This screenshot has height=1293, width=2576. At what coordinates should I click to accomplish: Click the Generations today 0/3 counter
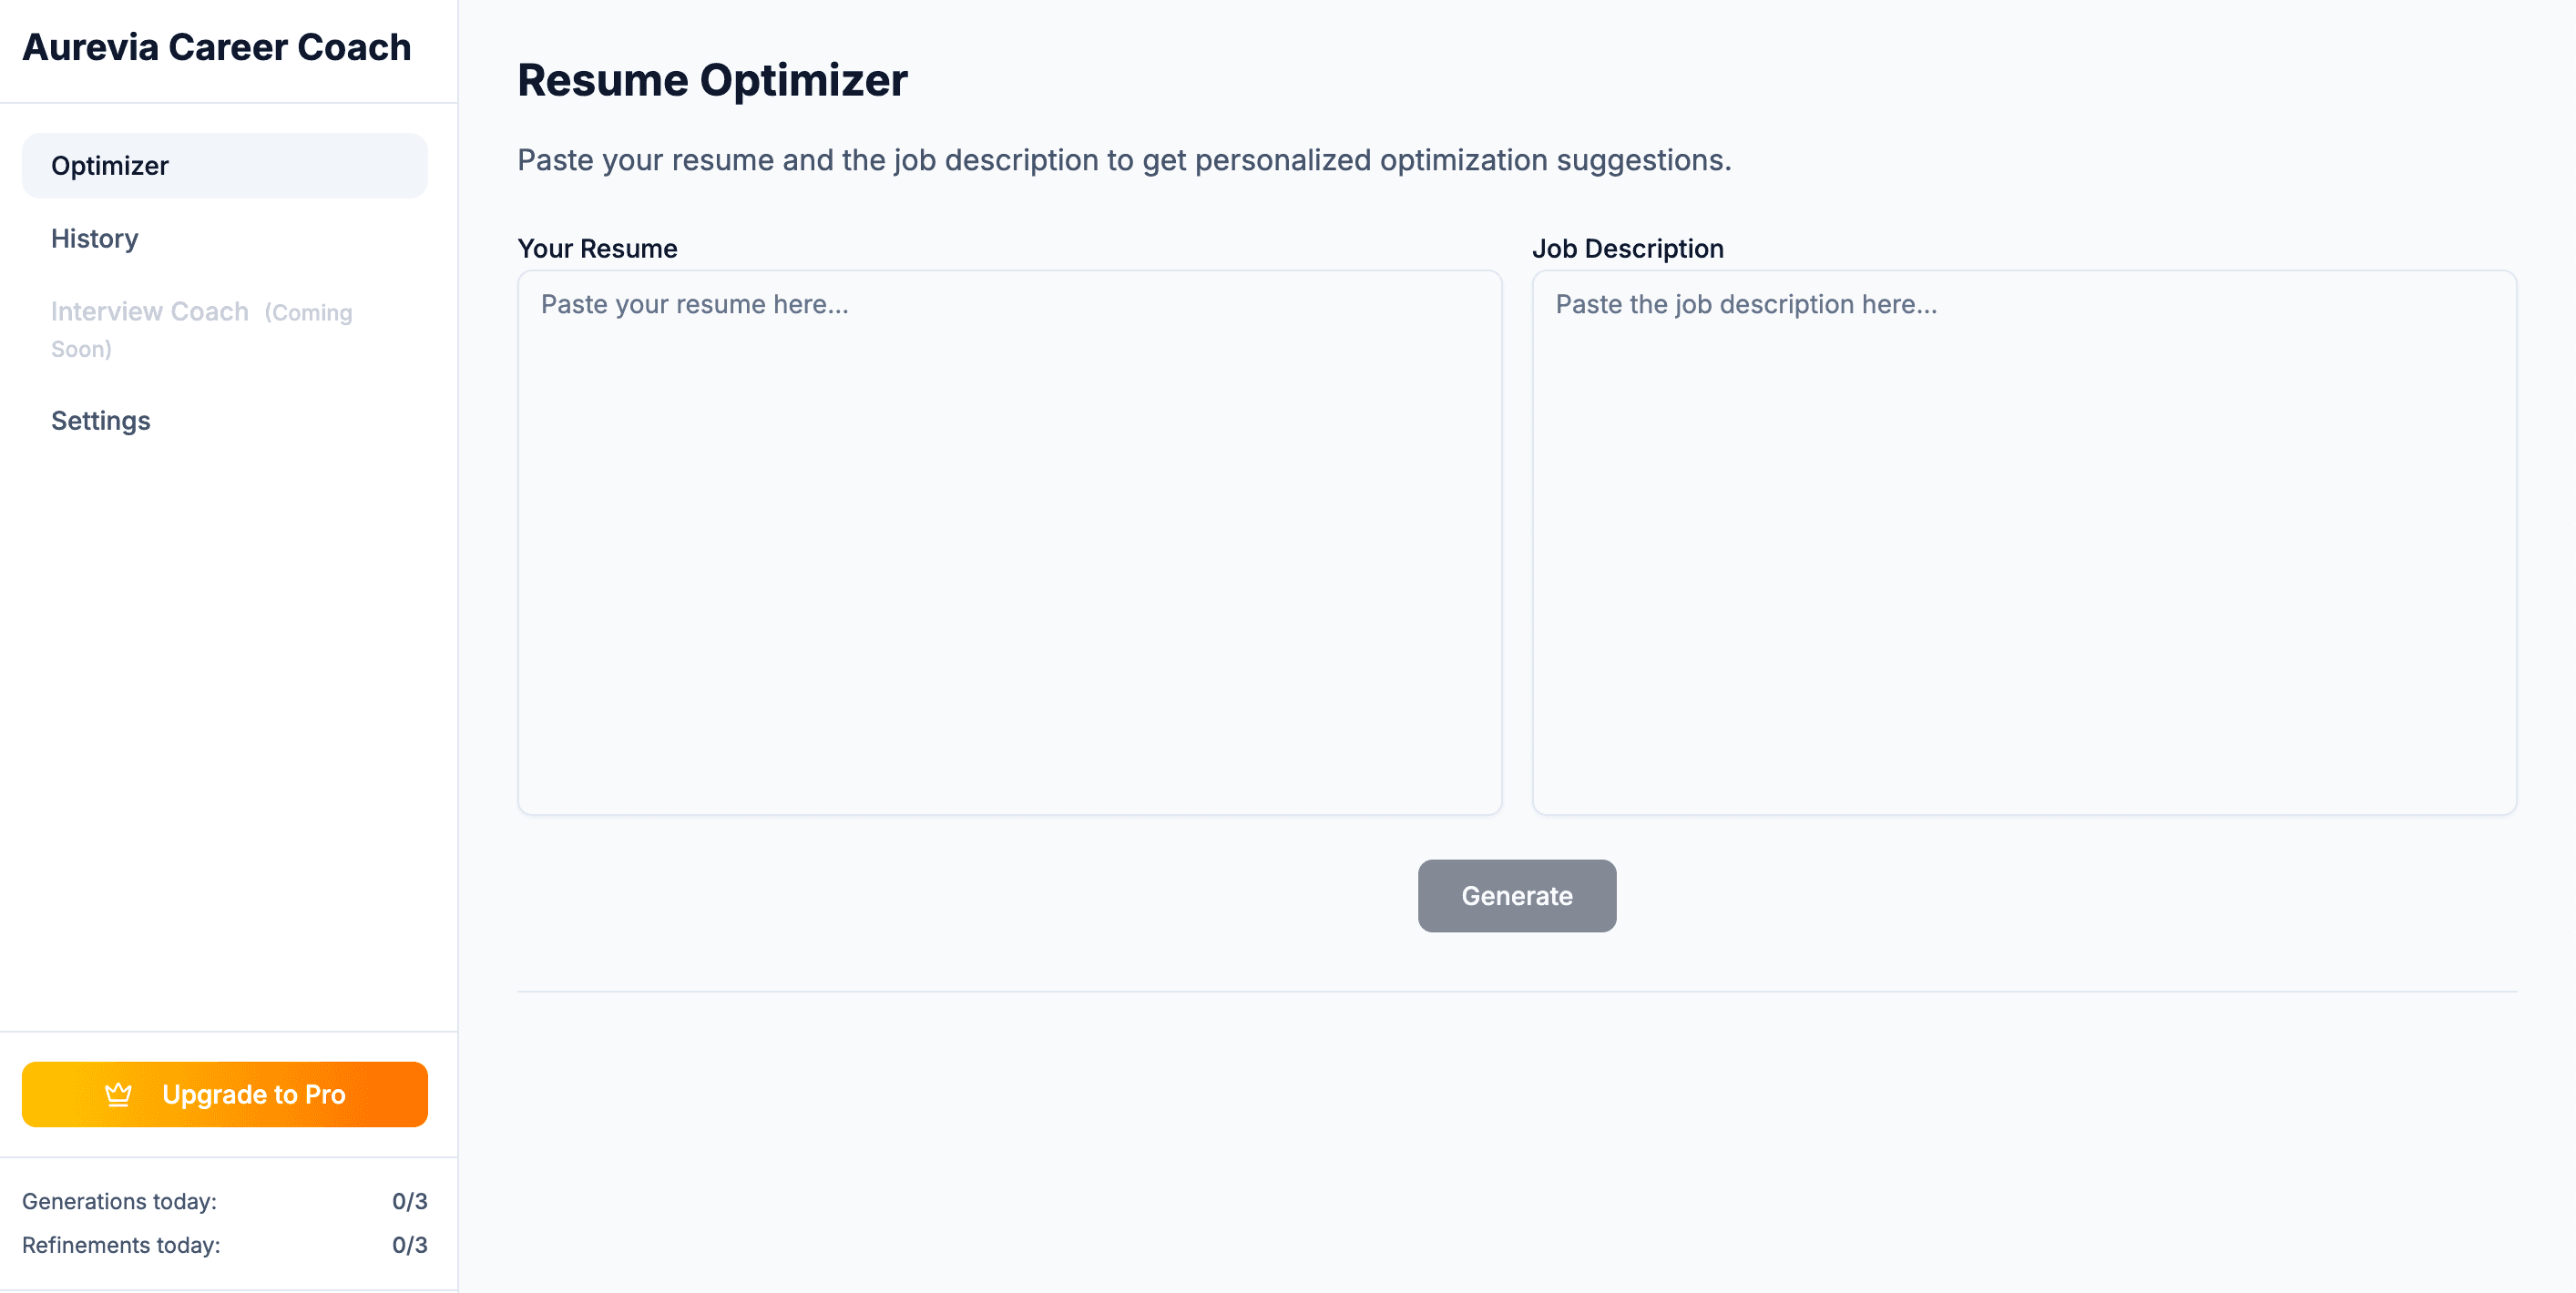[409, 1201]
